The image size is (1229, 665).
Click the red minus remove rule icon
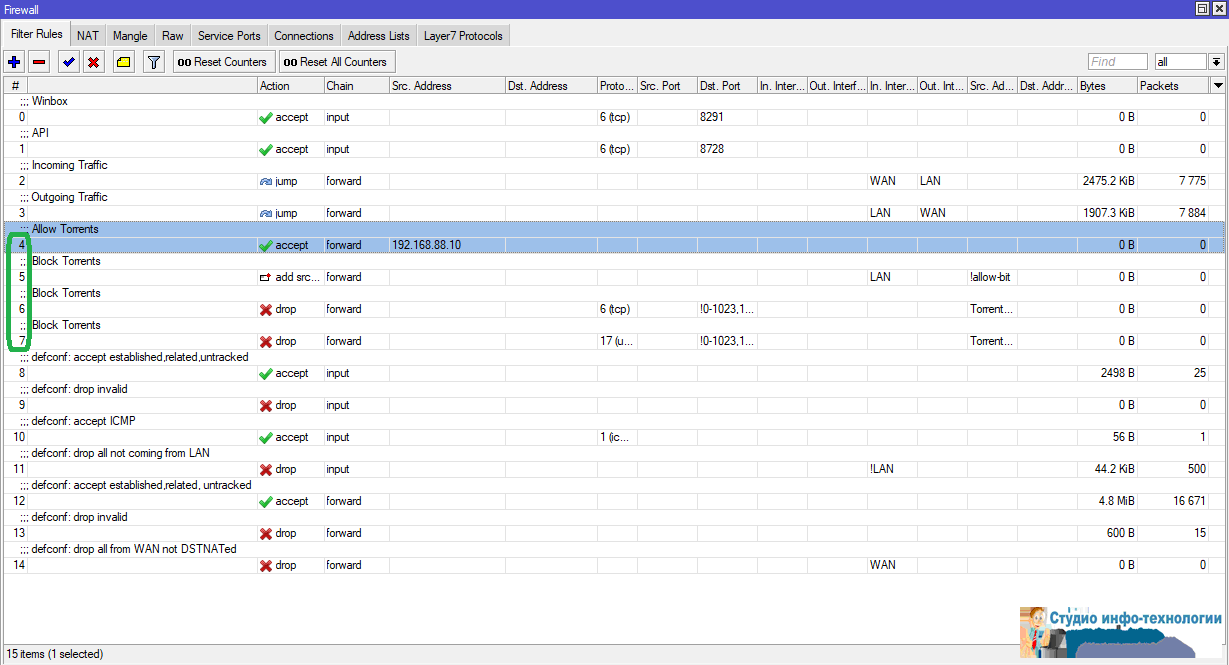39,62
